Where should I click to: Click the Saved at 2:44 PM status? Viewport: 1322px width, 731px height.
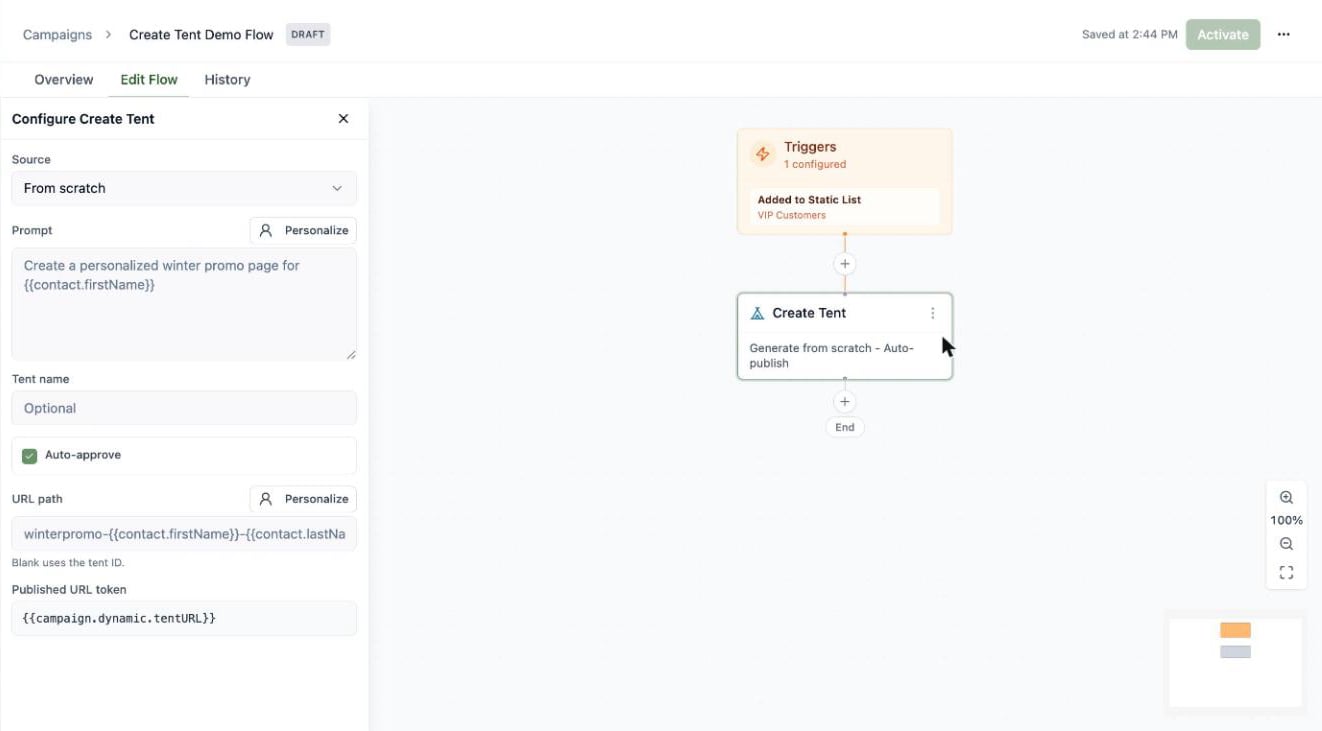coord(1130,34)
